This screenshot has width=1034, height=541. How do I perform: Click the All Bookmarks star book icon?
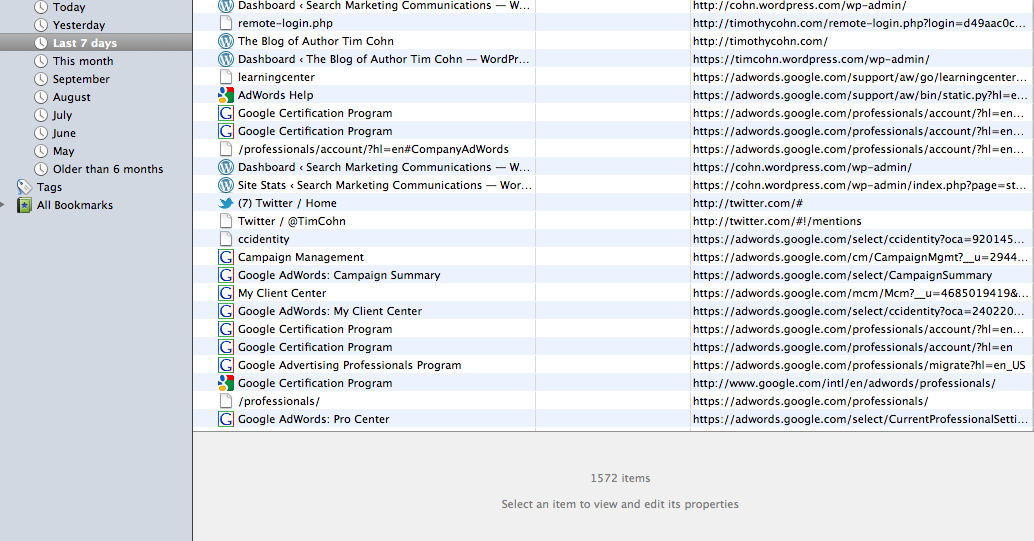point(24,205)
